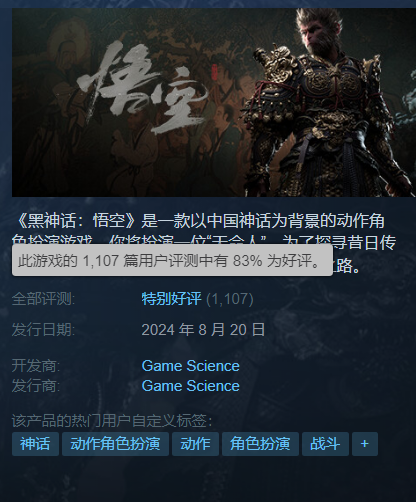Click the release date 2024 年 8 月 20 日
The image size is (416, 502).
click(203, 330)
